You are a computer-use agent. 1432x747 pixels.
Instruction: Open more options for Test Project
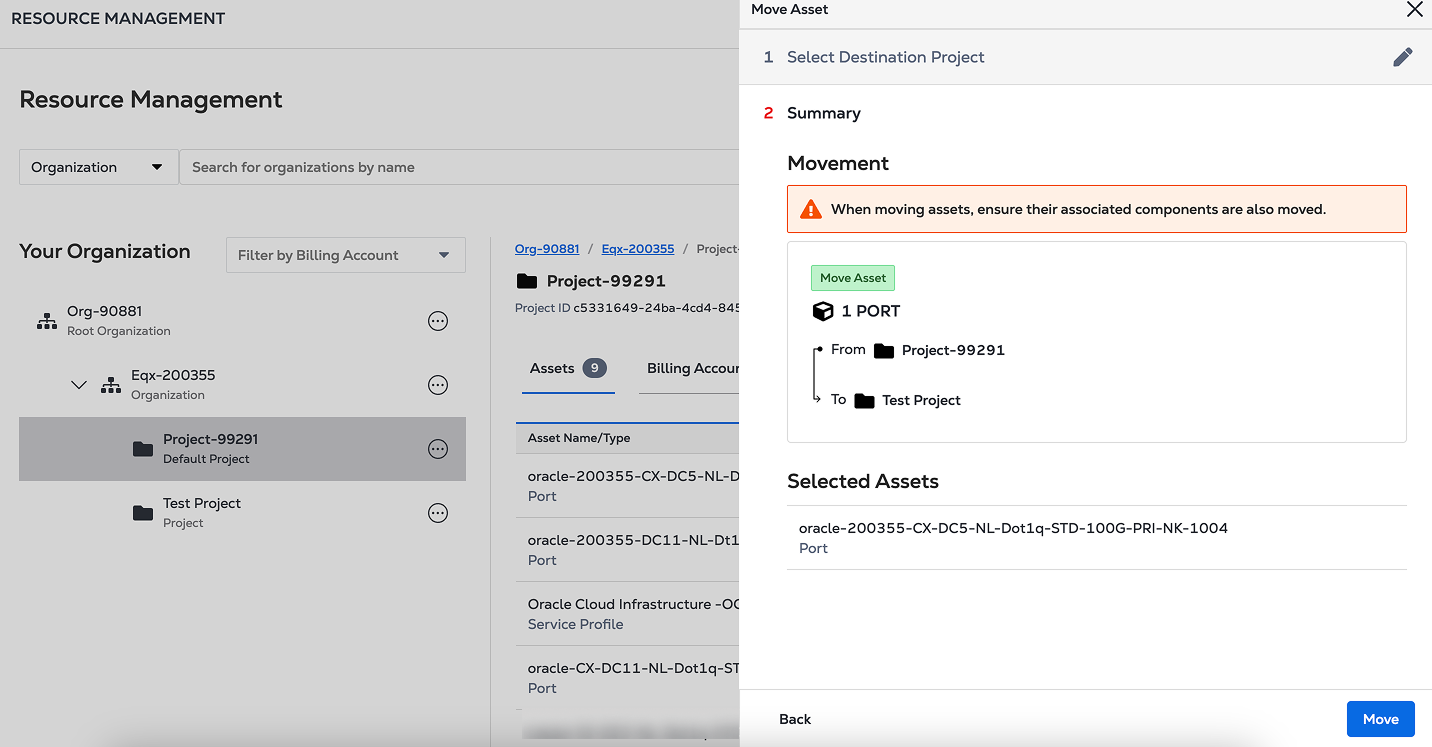[437, 513]
